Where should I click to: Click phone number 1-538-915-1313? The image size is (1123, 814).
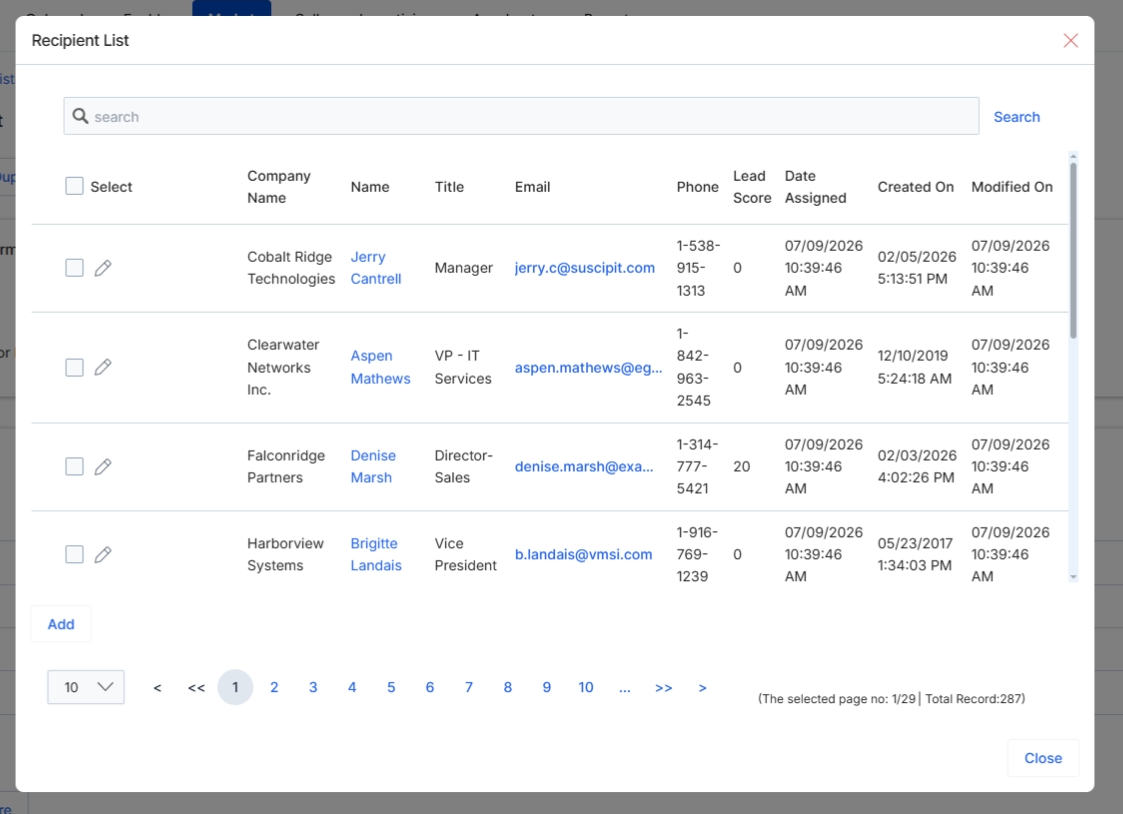[x=698, y=268]
